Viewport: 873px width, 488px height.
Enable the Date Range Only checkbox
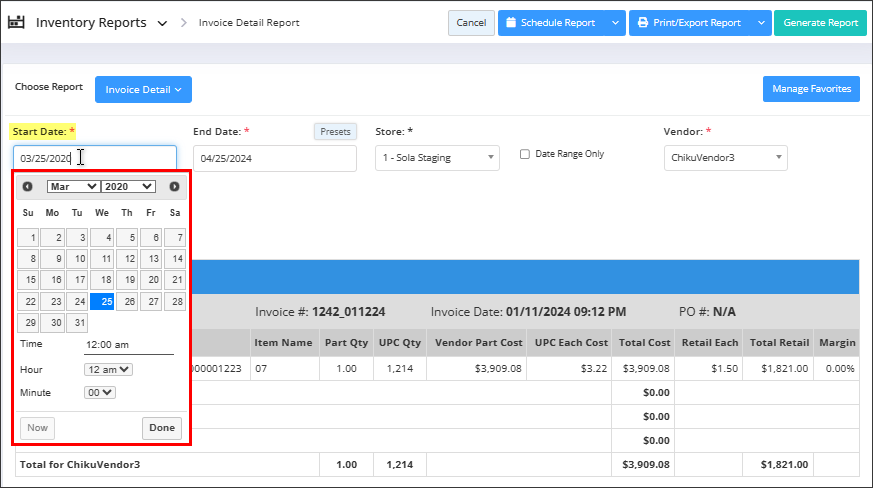[x=525, y=154]
